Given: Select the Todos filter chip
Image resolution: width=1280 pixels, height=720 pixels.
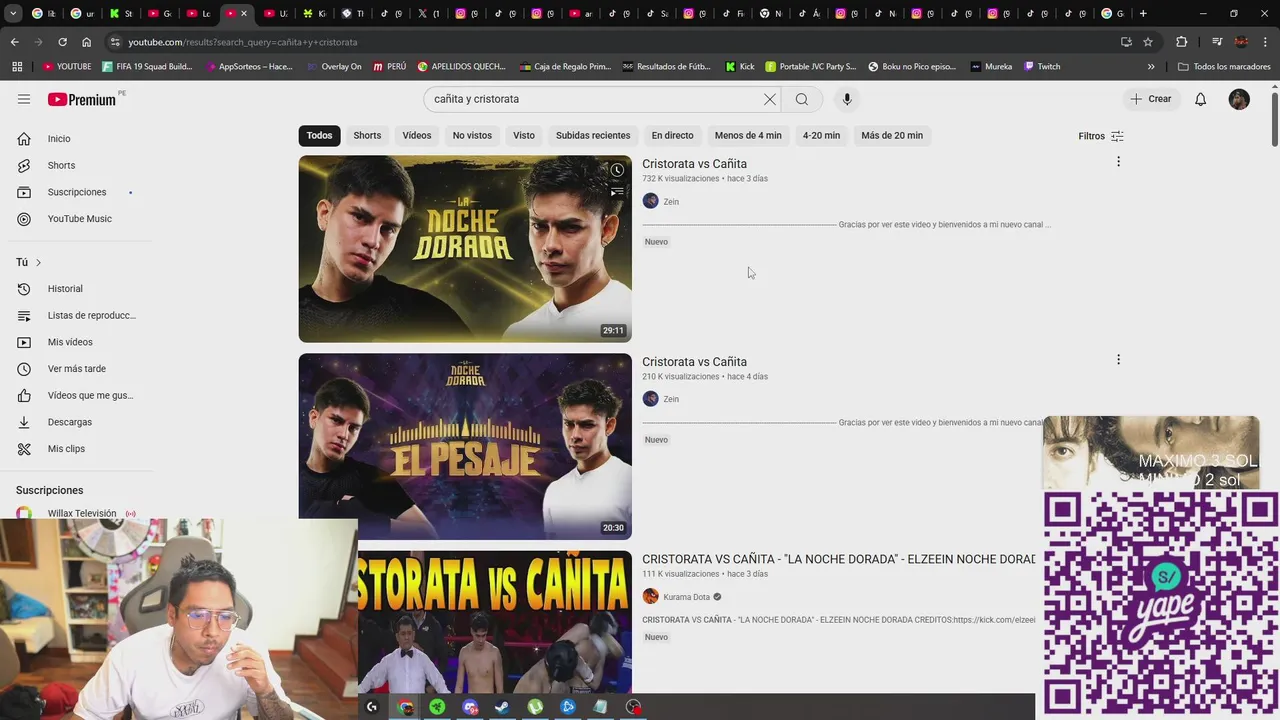Looking at the screenshot, I should pyautogui.click(x=319, y=135).
